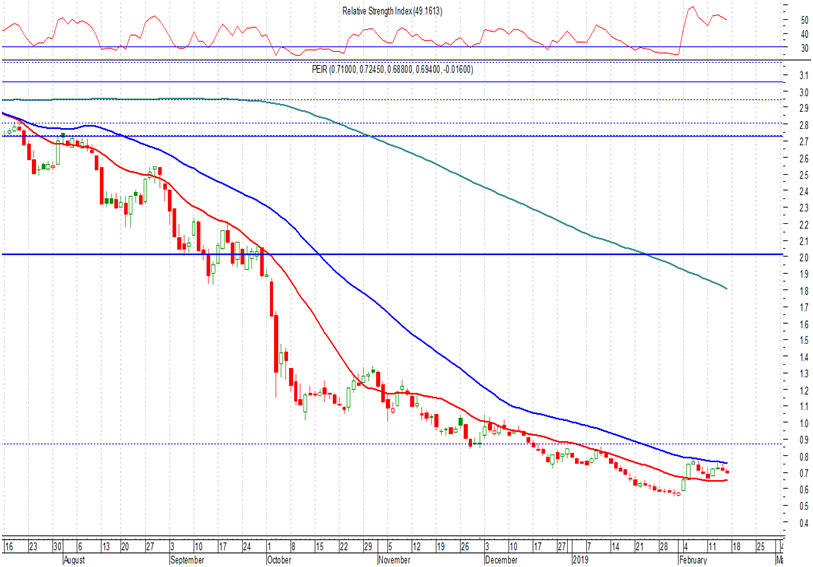The image size is (813, 567).
Task: Select the RSI axis value 30
Action: click(x=804, y=49)
